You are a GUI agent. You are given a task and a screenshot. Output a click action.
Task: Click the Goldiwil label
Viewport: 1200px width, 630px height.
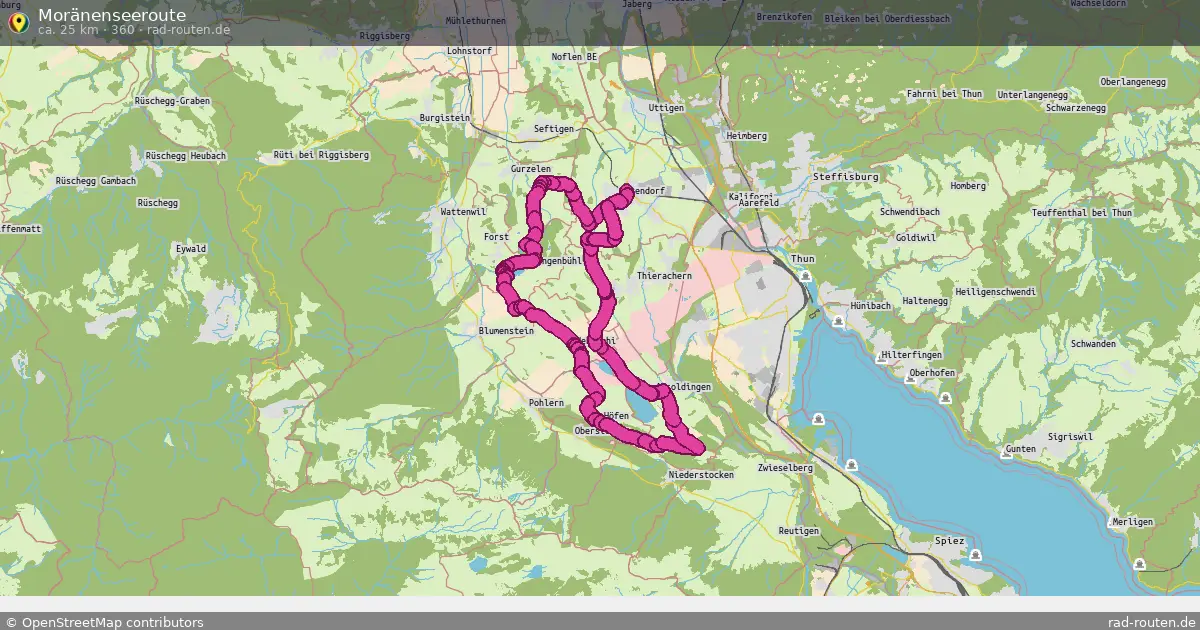916,238
